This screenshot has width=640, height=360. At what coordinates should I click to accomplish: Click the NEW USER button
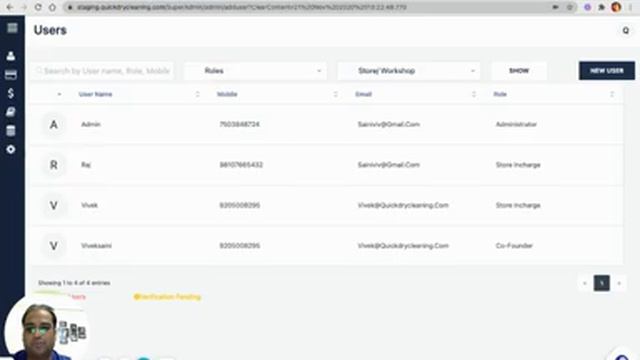coord(607,71)
